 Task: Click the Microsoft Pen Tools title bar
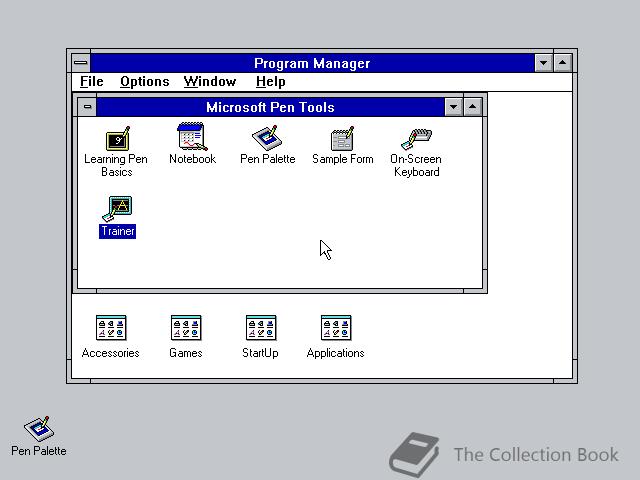270,107
